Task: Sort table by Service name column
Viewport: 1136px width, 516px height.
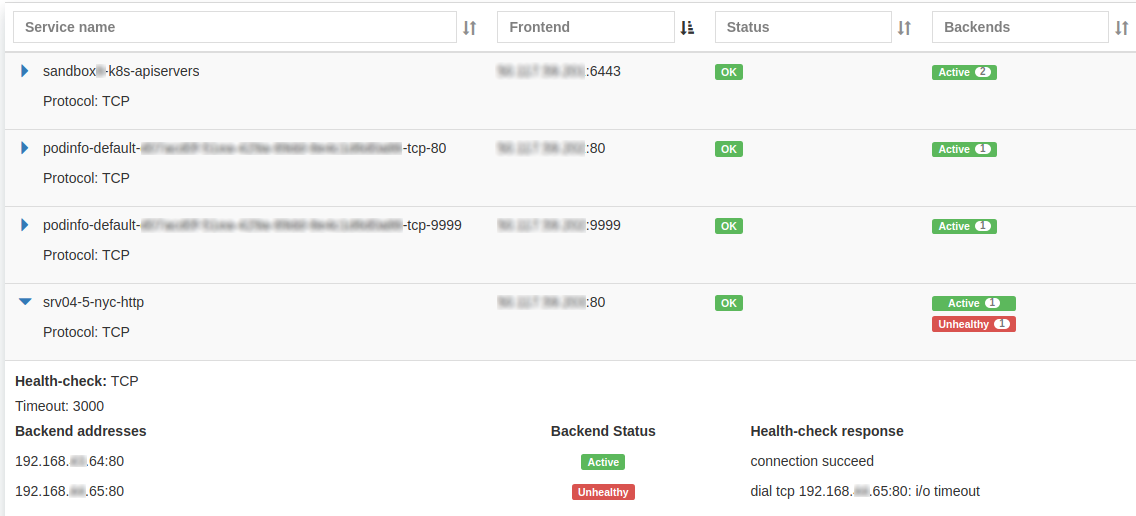Action: [x=470, y=28]
